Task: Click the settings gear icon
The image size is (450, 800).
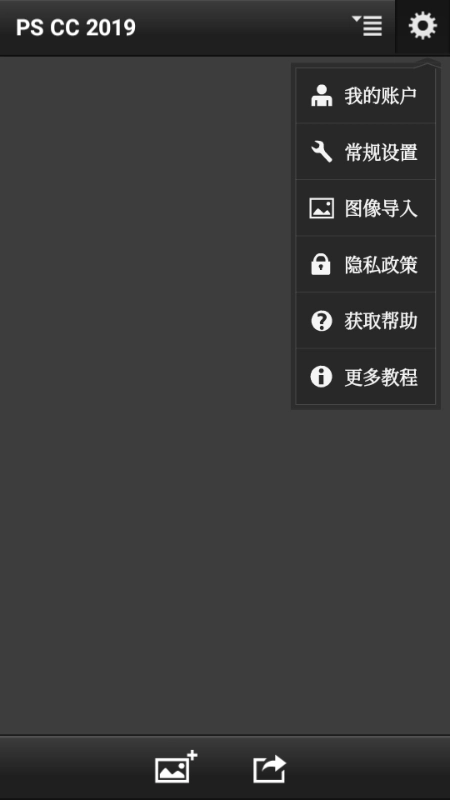Action: tap(423, 26)
